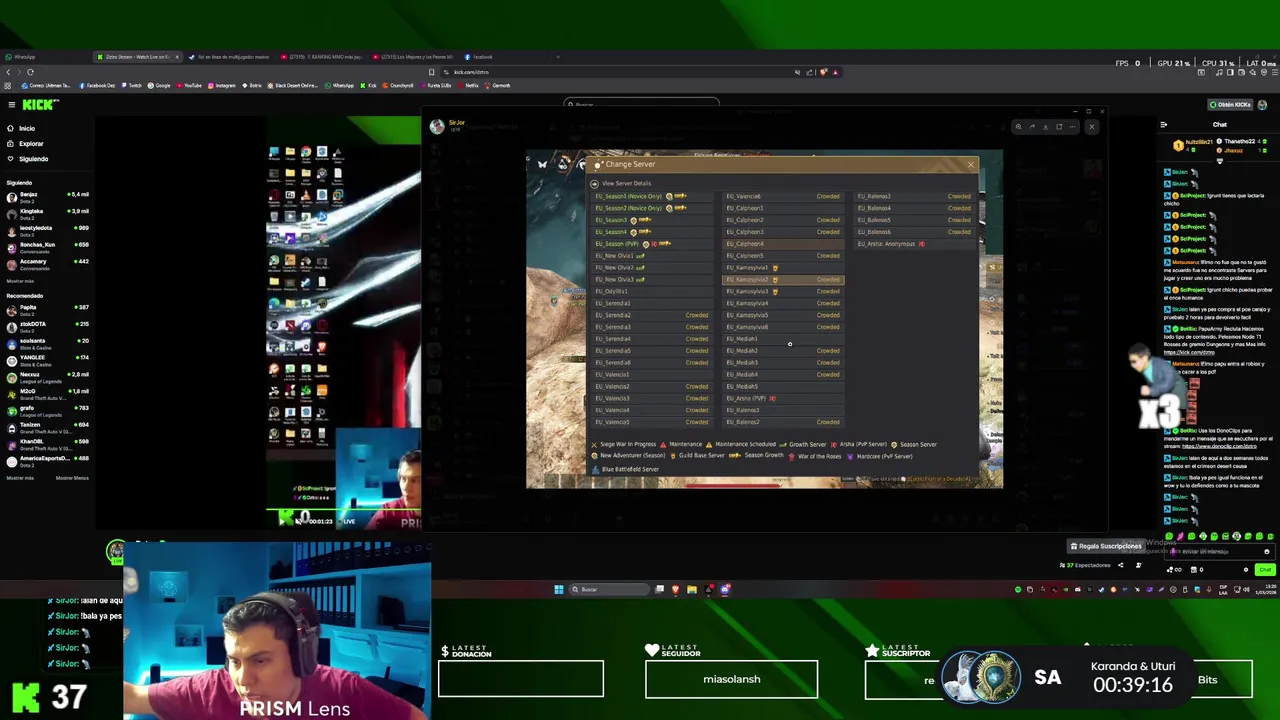Open the Black Desert Online bookmark
1280x720 pixels.
click(x=293, y=85)
